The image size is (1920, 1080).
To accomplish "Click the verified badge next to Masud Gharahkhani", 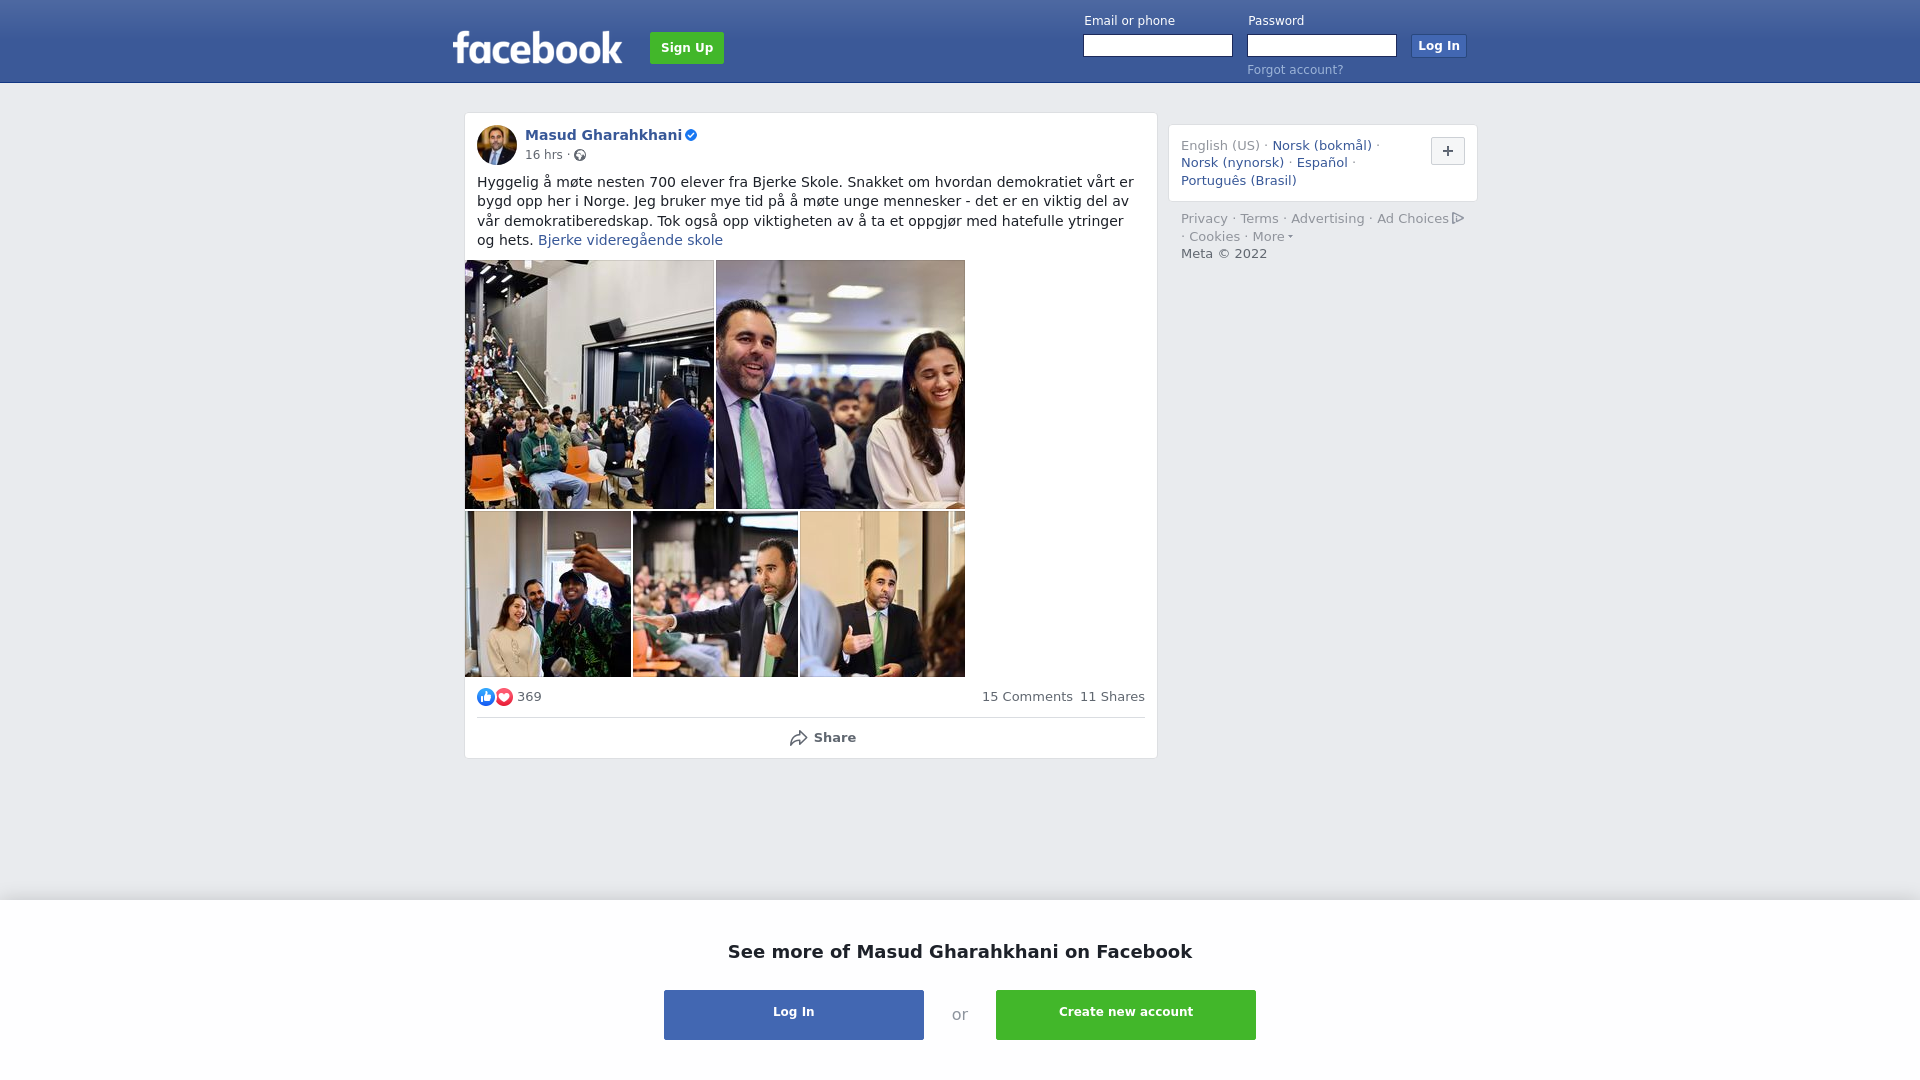I will click(691, 135).
